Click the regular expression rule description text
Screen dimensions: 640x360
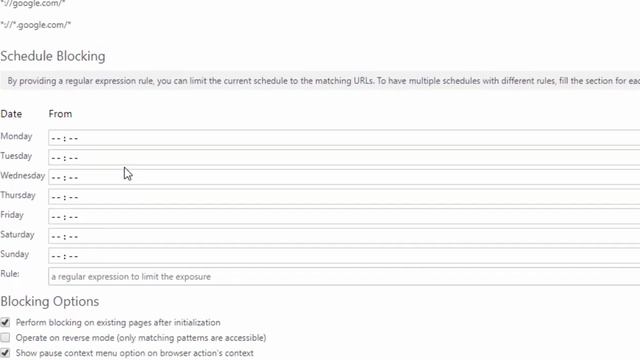323,81
